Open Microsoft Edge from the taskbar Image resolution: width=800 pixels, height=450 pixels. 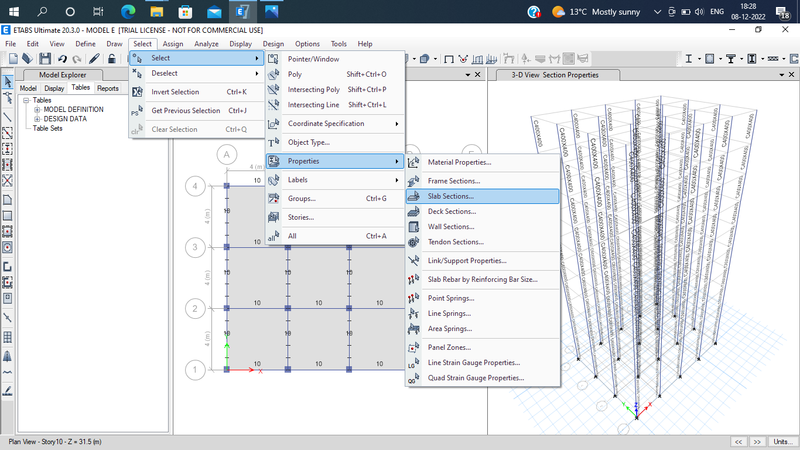coord(128,11)
